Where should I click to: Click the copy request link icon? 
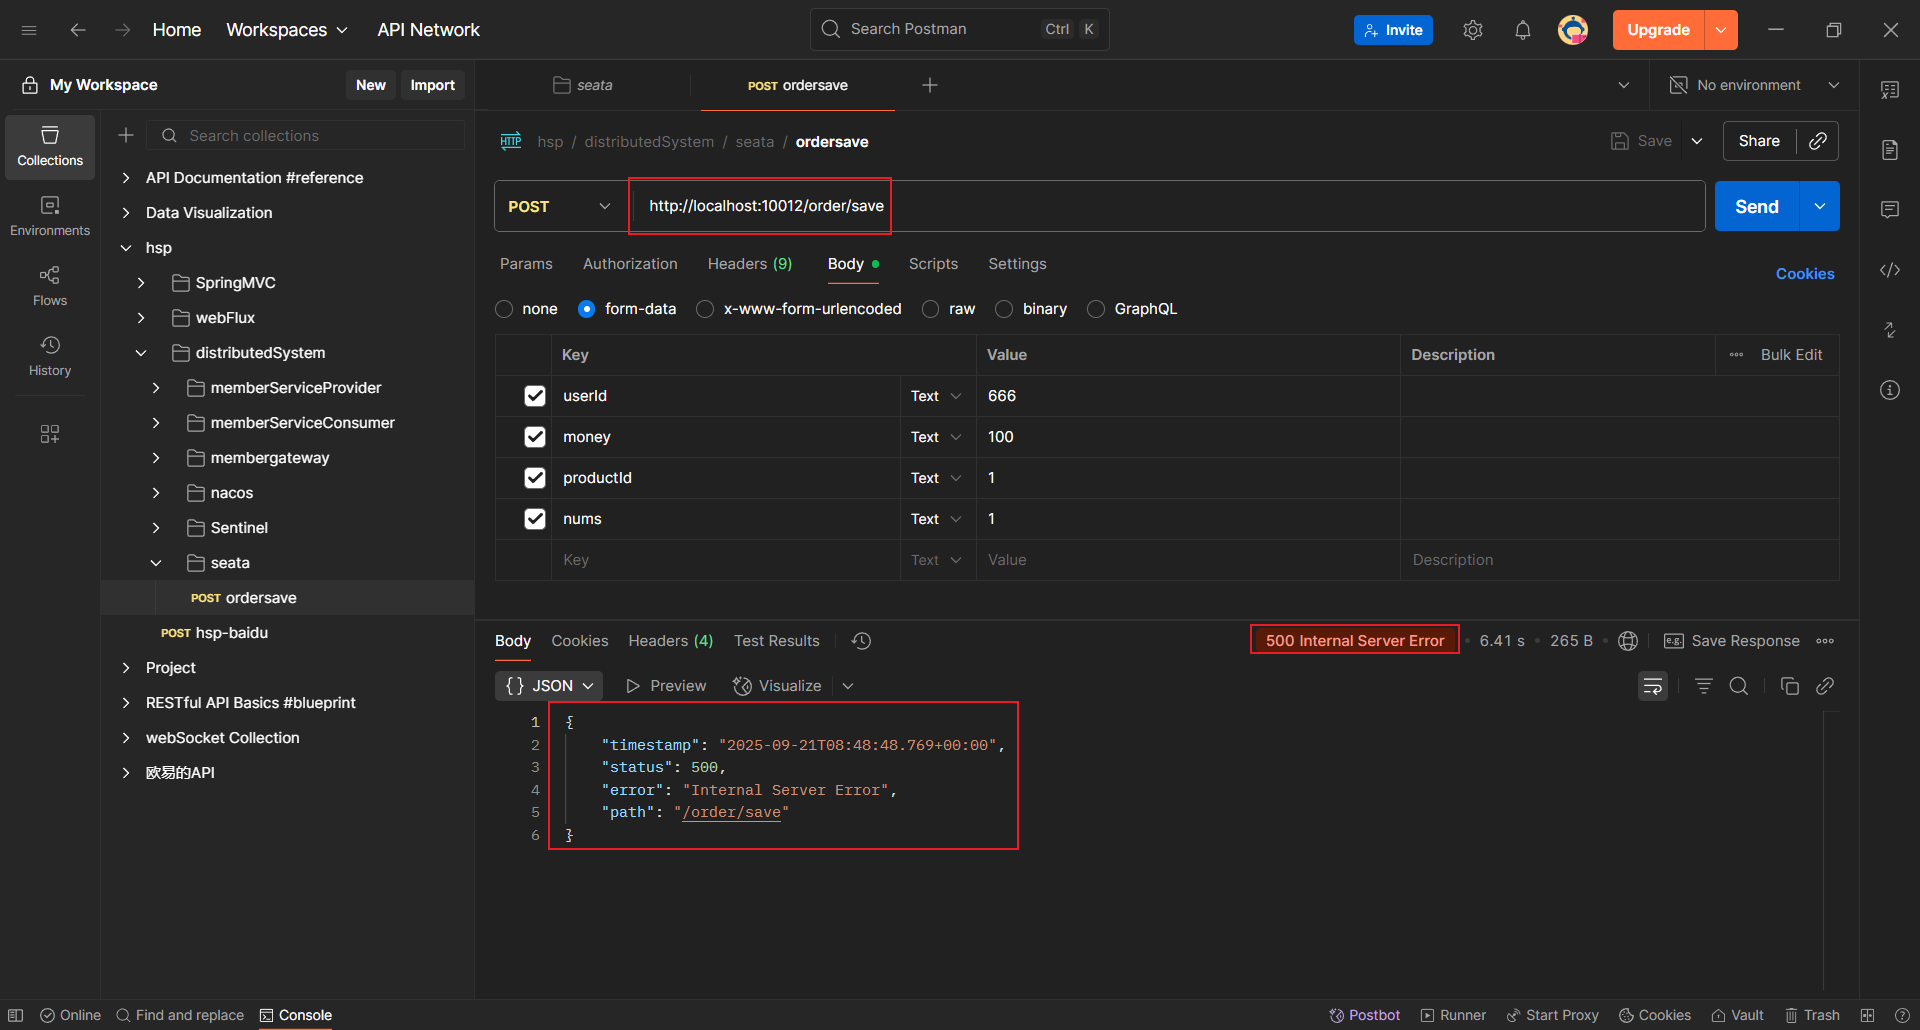(1818, 141)
